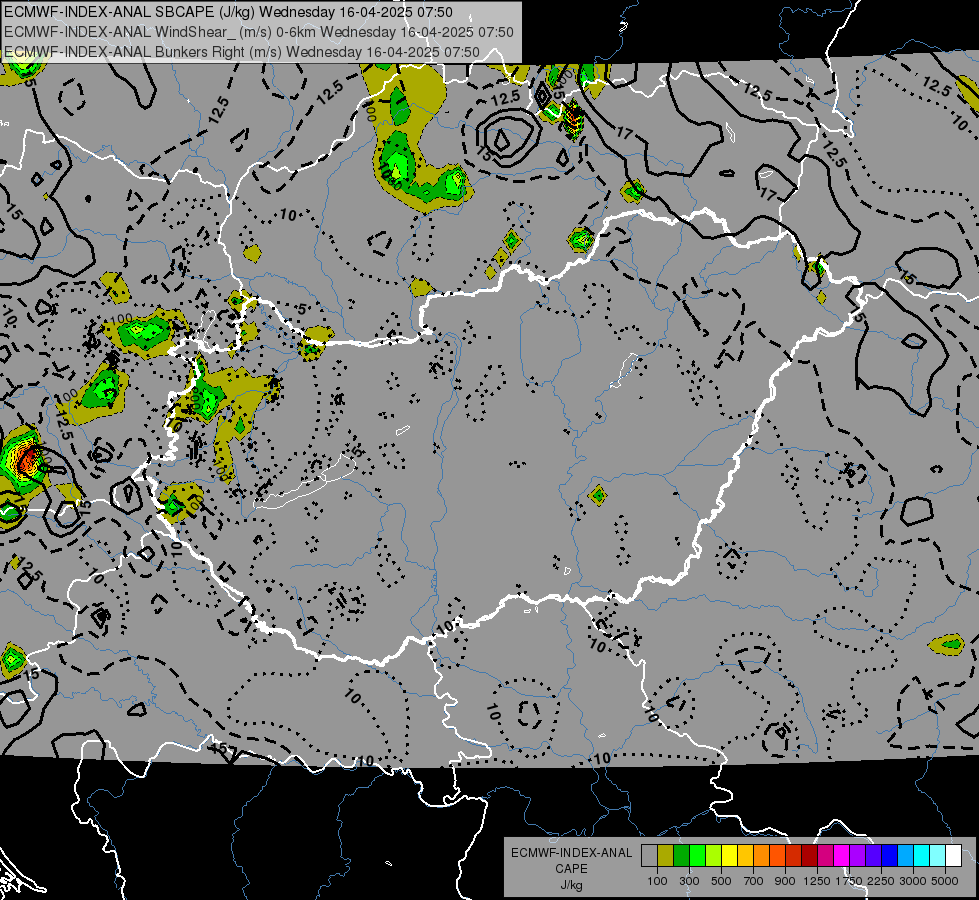The height and width of the screenshot is (900, 979).
Task: Click the ECMWF-INDEX-ANAL legend label
Action: (572, 853)
